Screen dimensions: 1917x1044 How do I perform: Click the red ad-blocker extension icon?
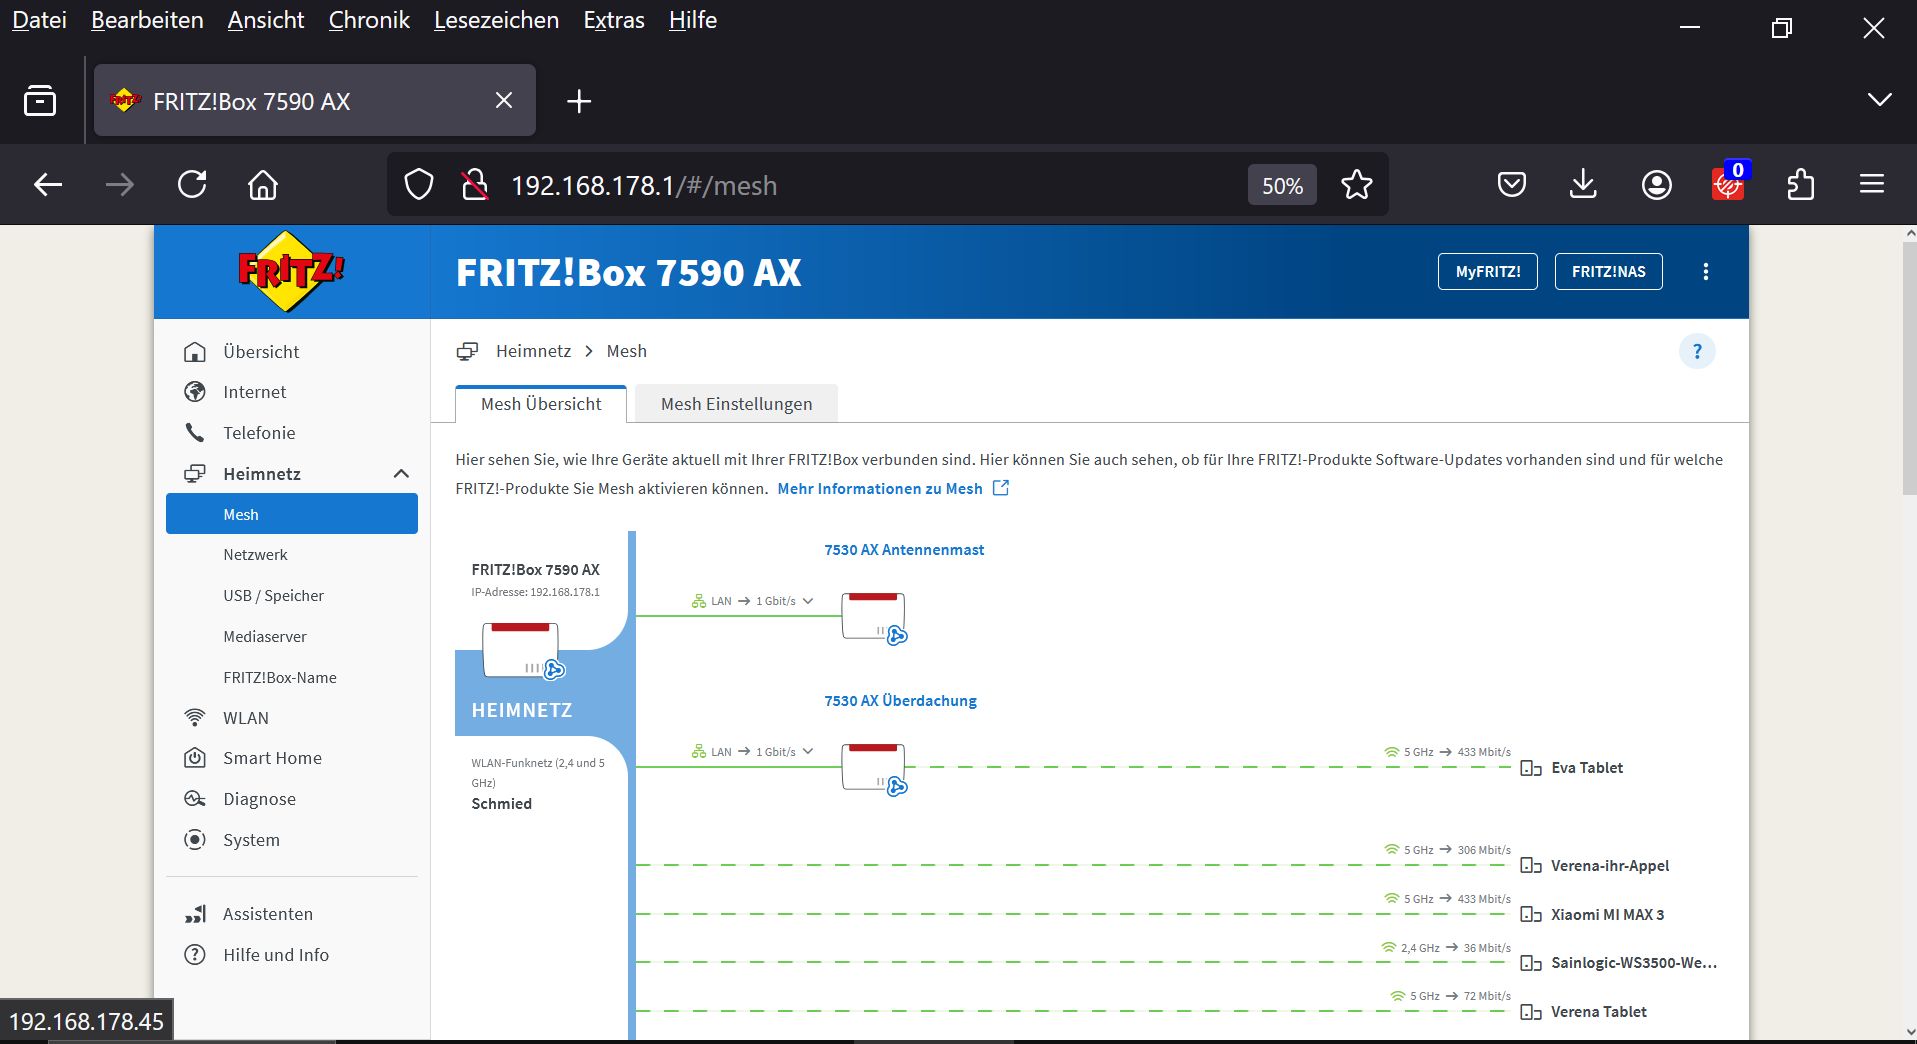pos(1728,184)
